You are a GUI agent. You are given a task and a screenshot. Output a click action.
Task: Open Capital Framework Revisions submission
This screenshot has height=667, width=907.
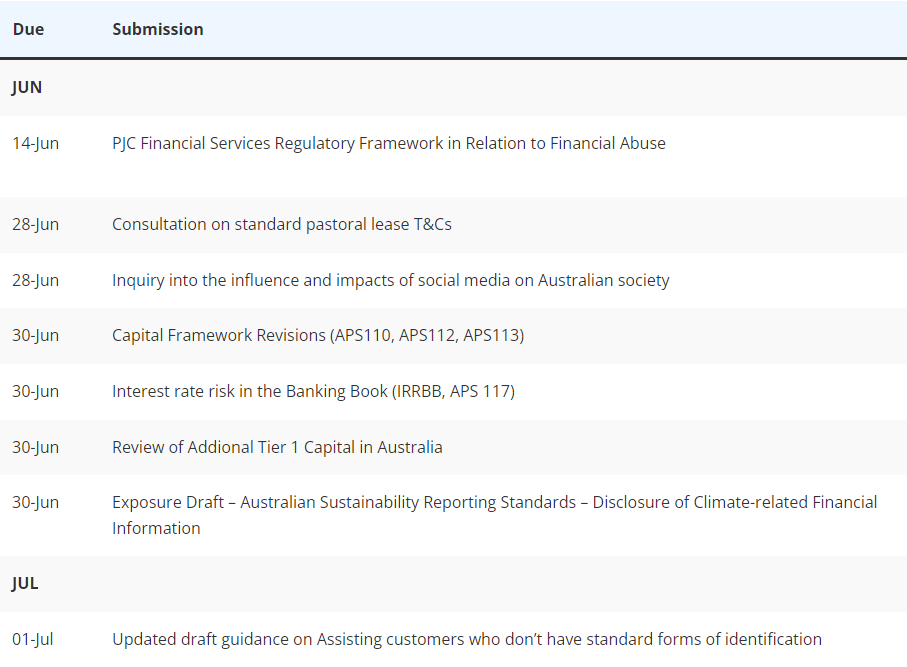point(318,336)
